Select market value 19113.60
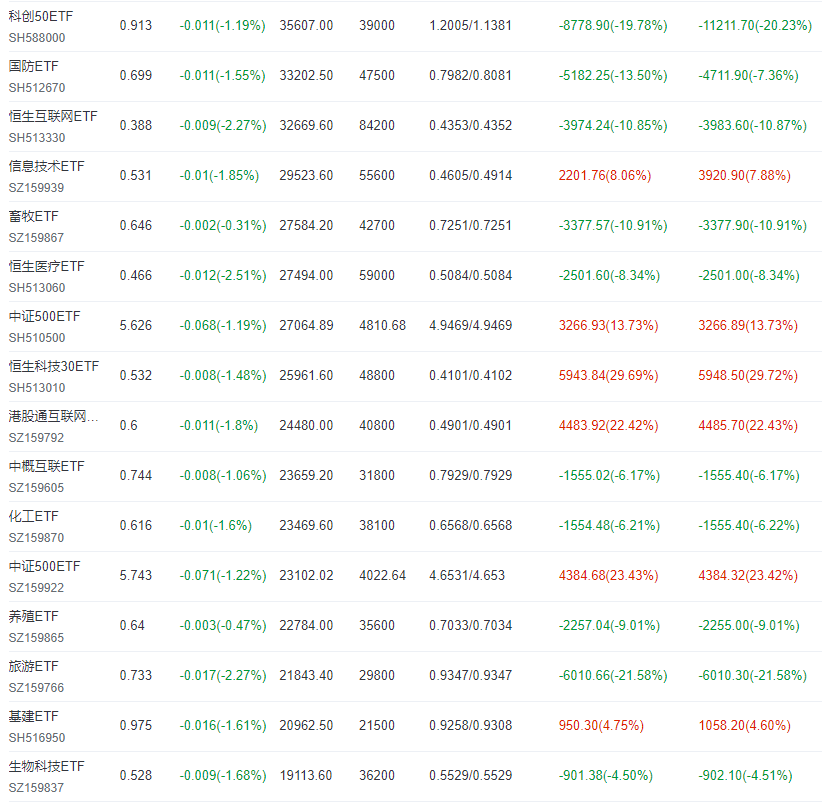Viewport: 822px width, 802px height. coord(306,776)
